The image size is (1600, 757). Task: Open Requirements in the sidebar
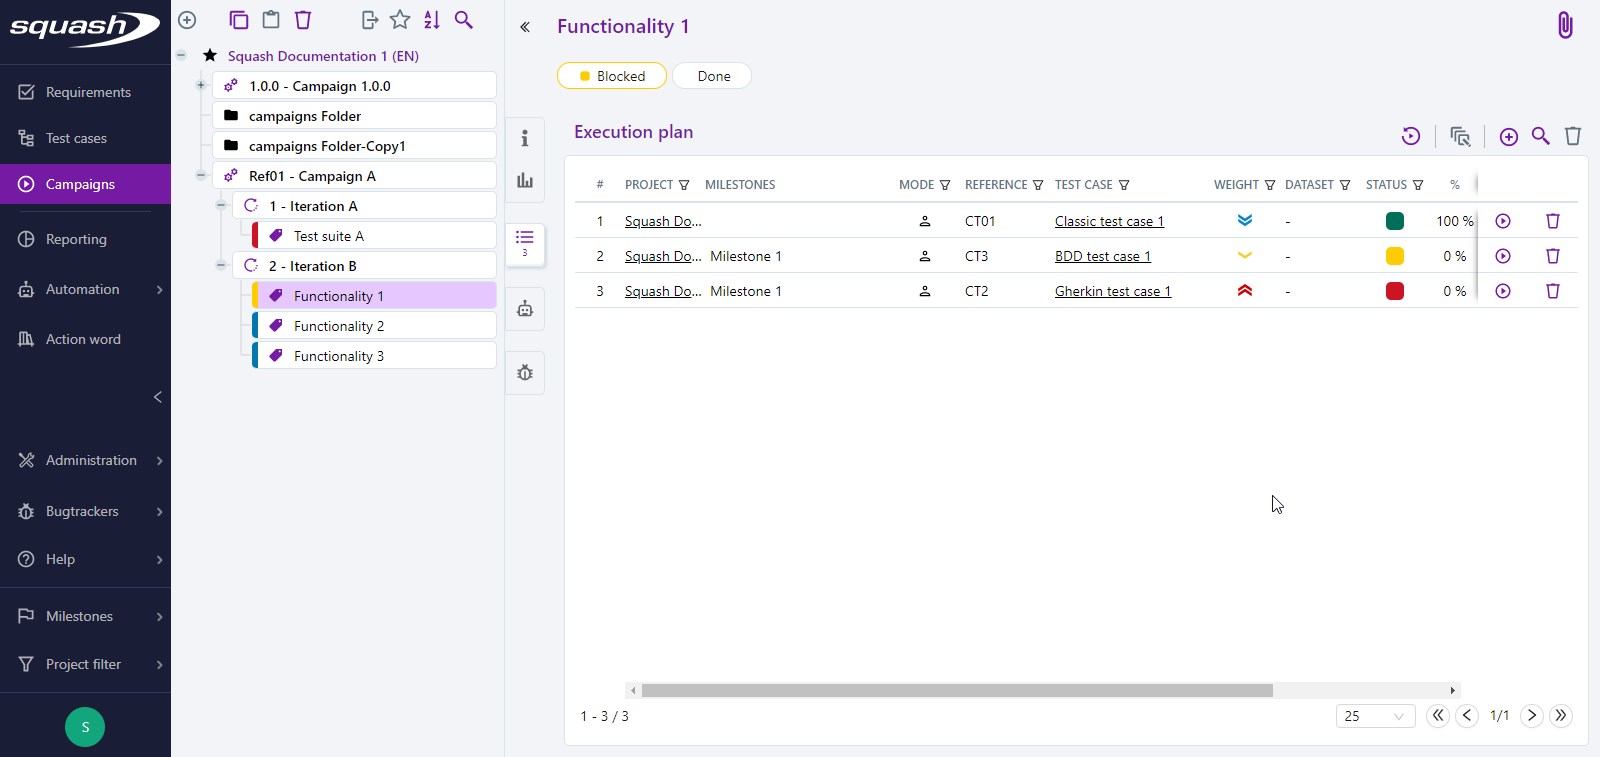(87, 92)
